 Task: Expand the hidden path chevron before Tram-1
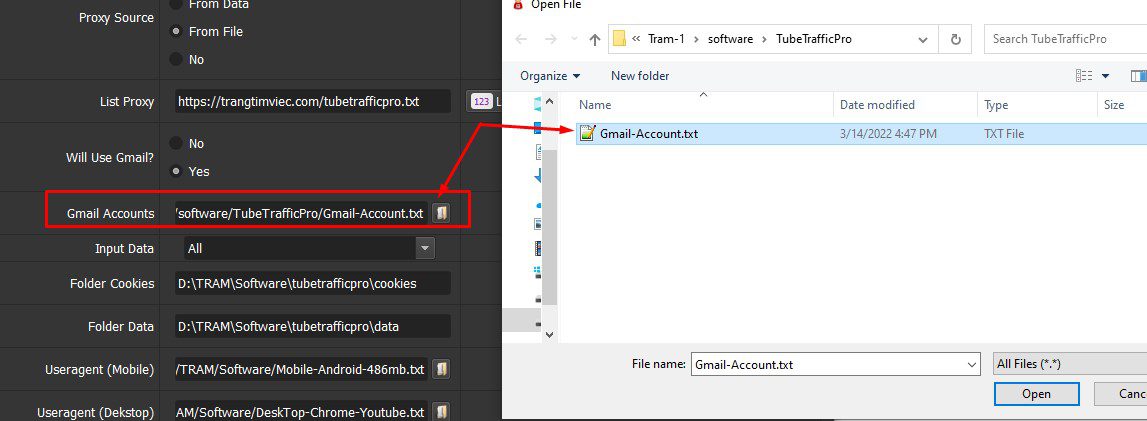click(x=636, y=39)
